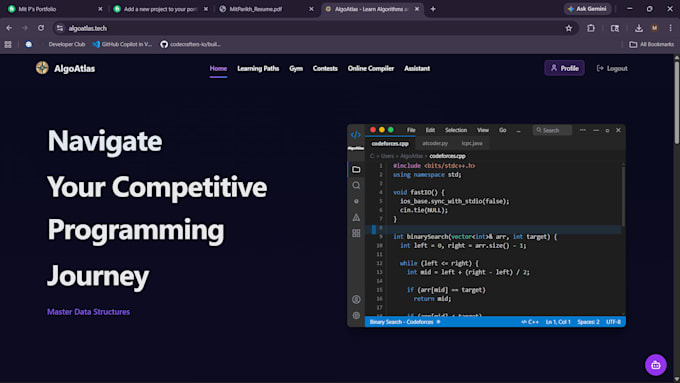680x383 pixels.
Task: Open the extensions grid icon in editor sidebar
Action: point(356,233)
